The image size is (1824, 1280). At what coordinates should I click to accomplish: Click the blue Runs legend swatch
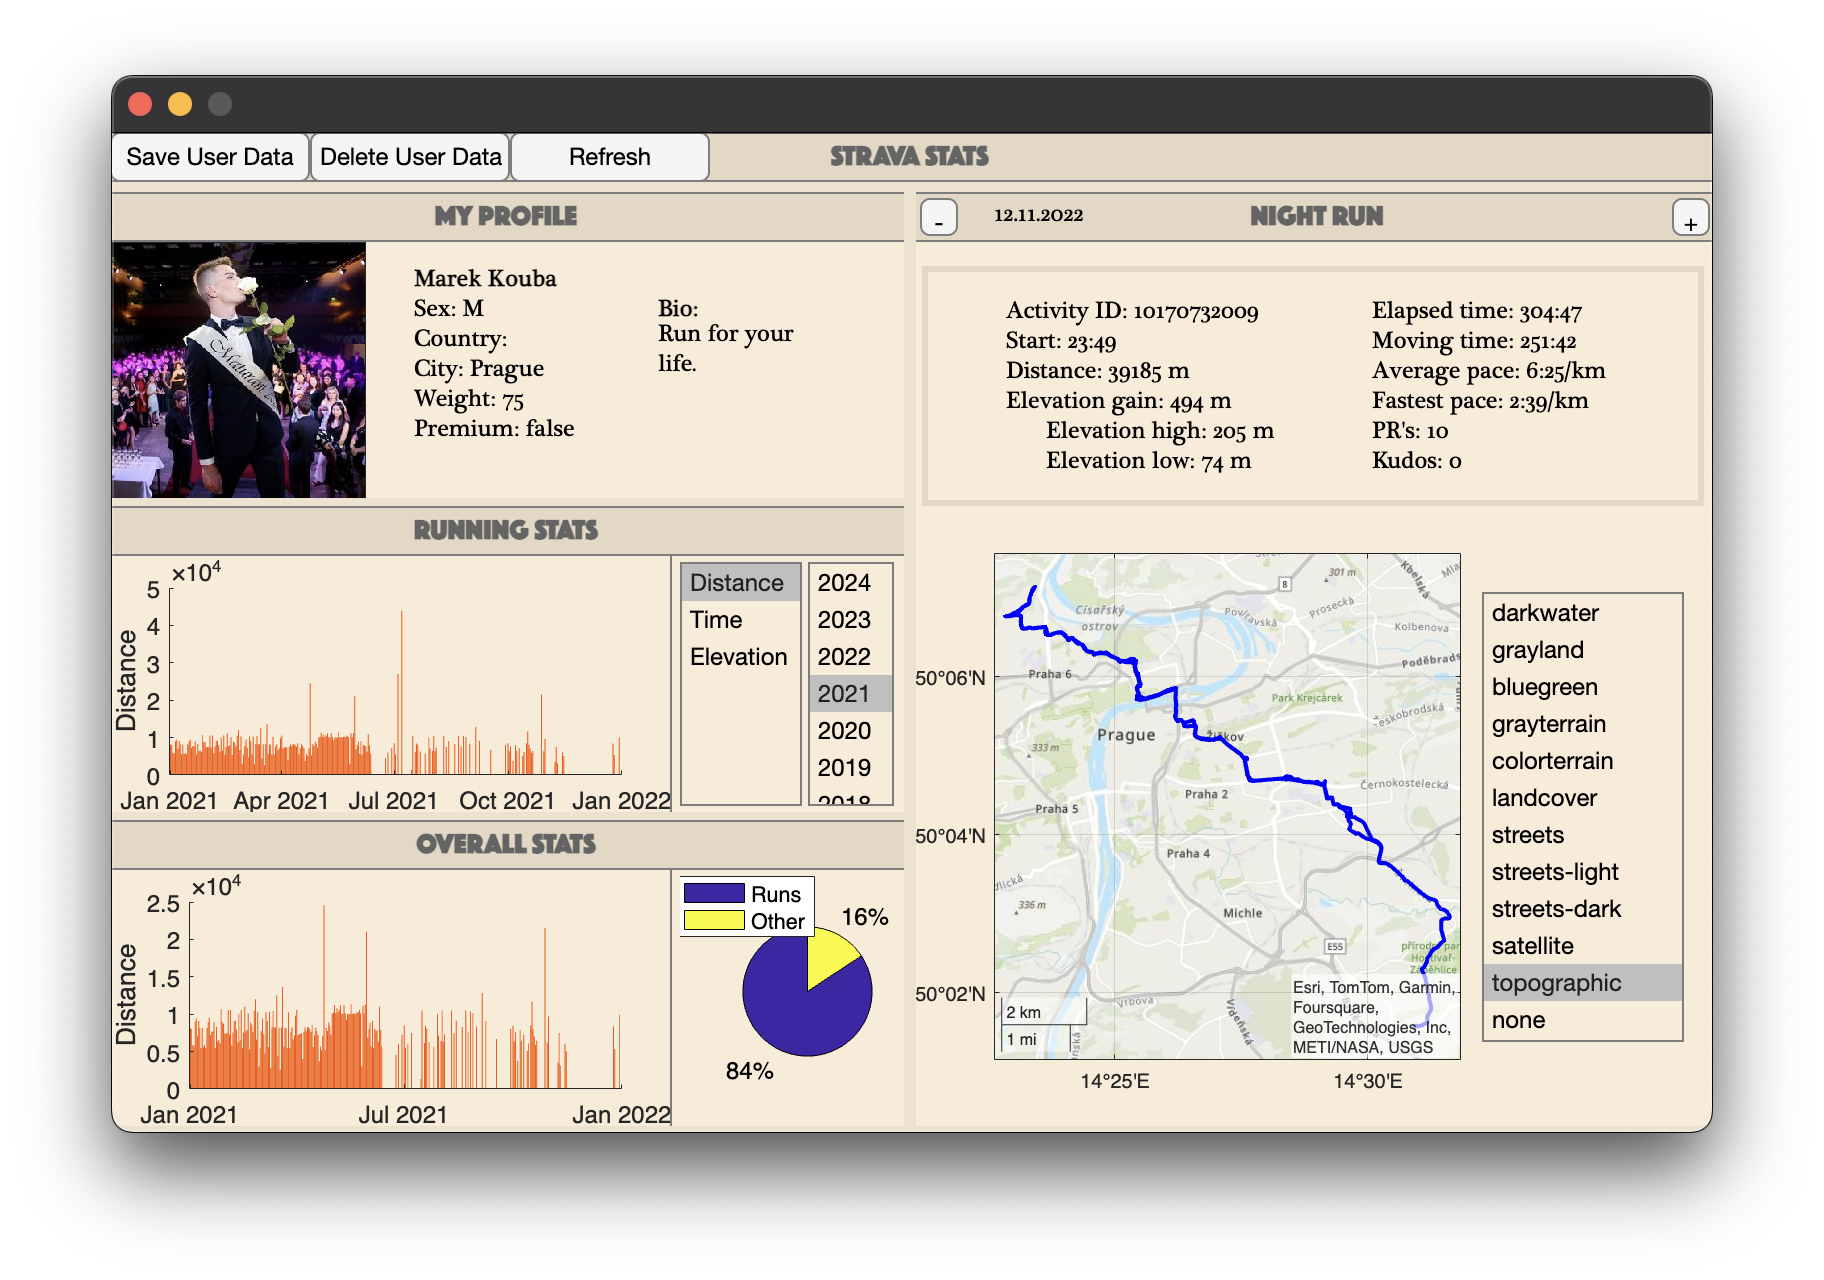tap(713, 894)
